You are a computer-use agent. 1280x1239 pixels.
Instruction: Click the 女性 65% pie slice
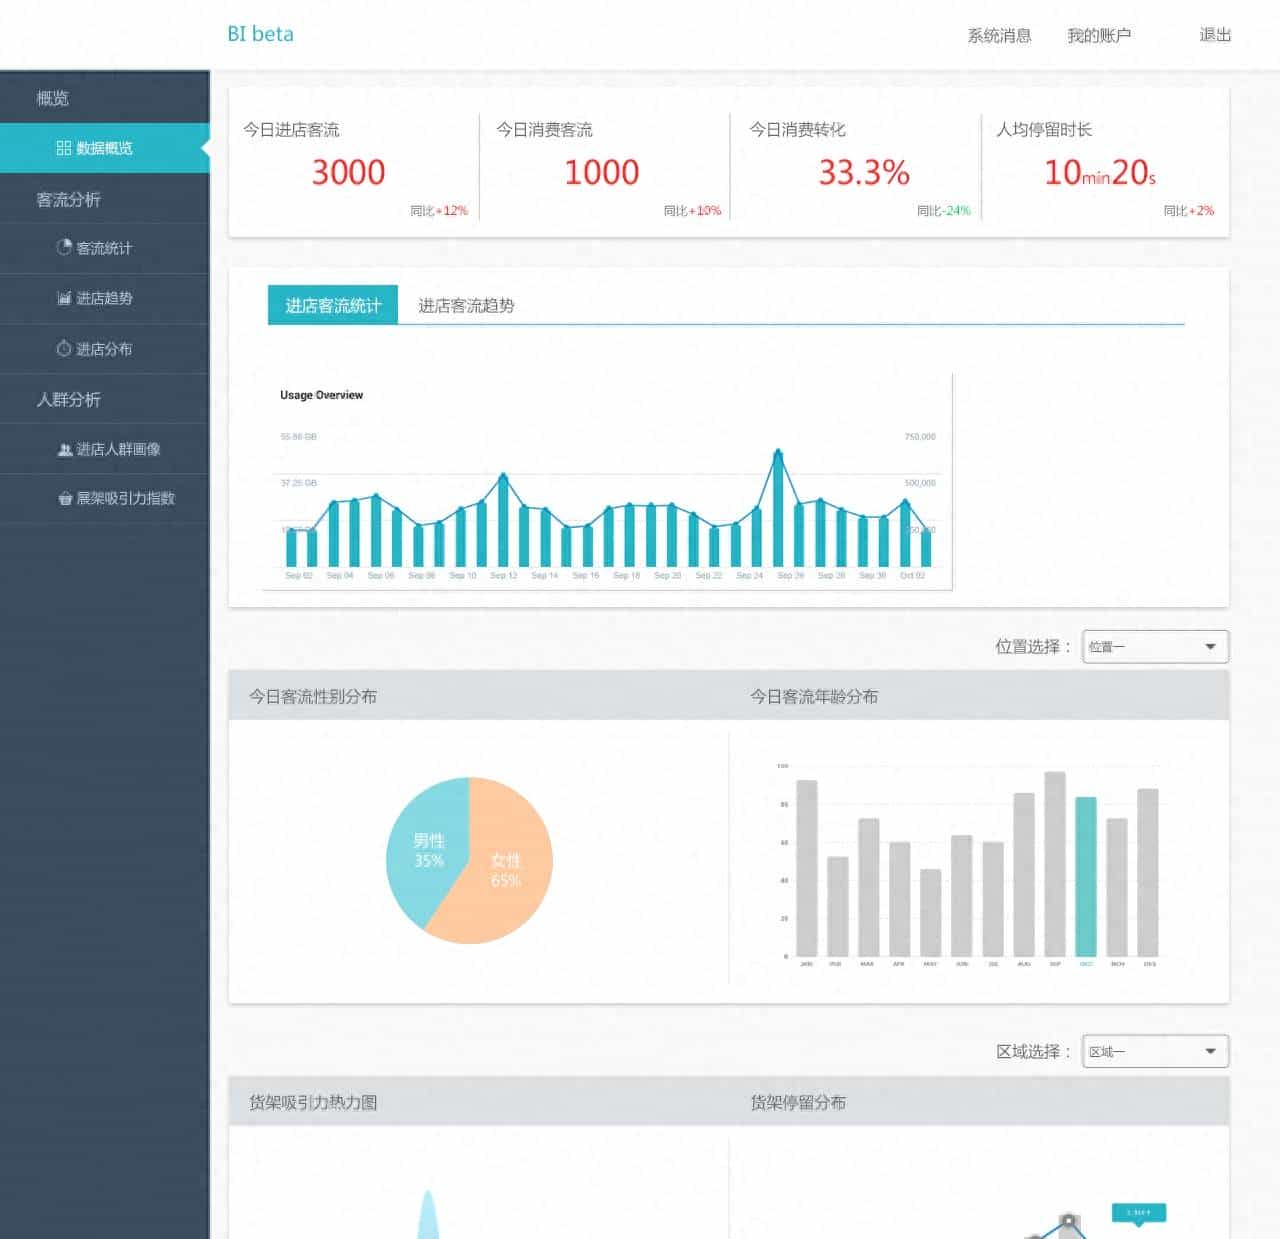(x=500, y=870)
